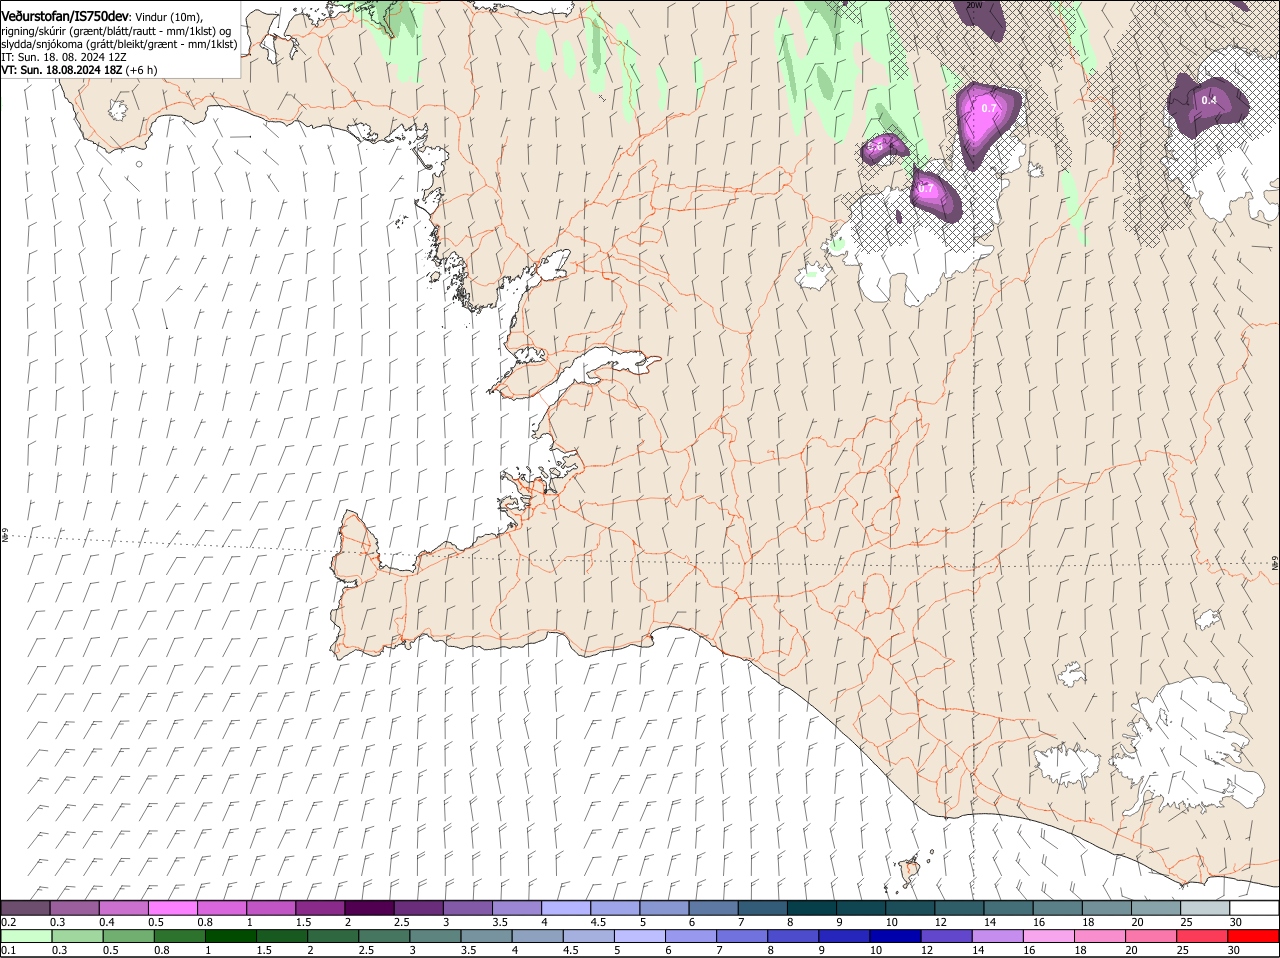Select the white 30 snow legend swatch
The width and height of the screenshot is (1280, 958).
1254,908
